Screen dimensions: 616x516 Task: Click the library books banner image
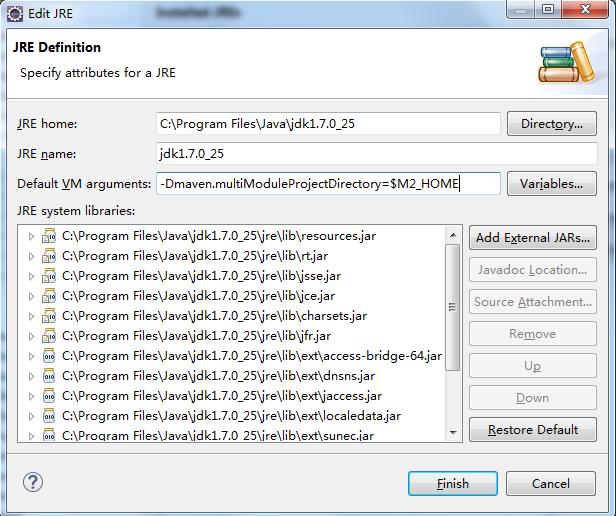point(566,62)
